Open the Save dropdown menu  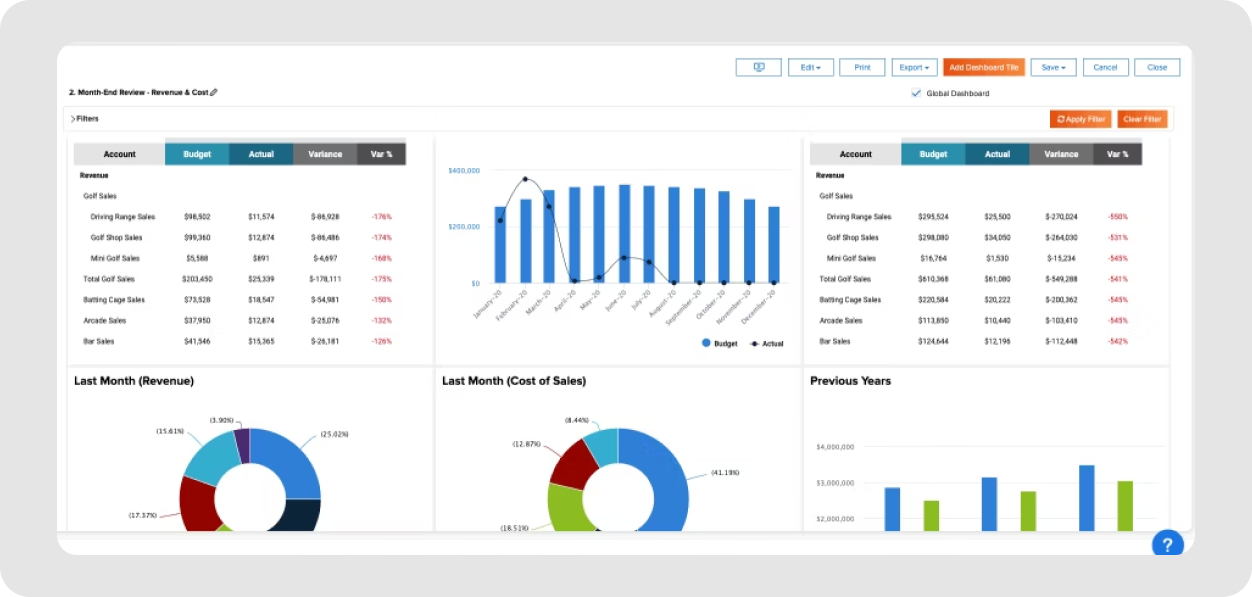pos(1053,67)
